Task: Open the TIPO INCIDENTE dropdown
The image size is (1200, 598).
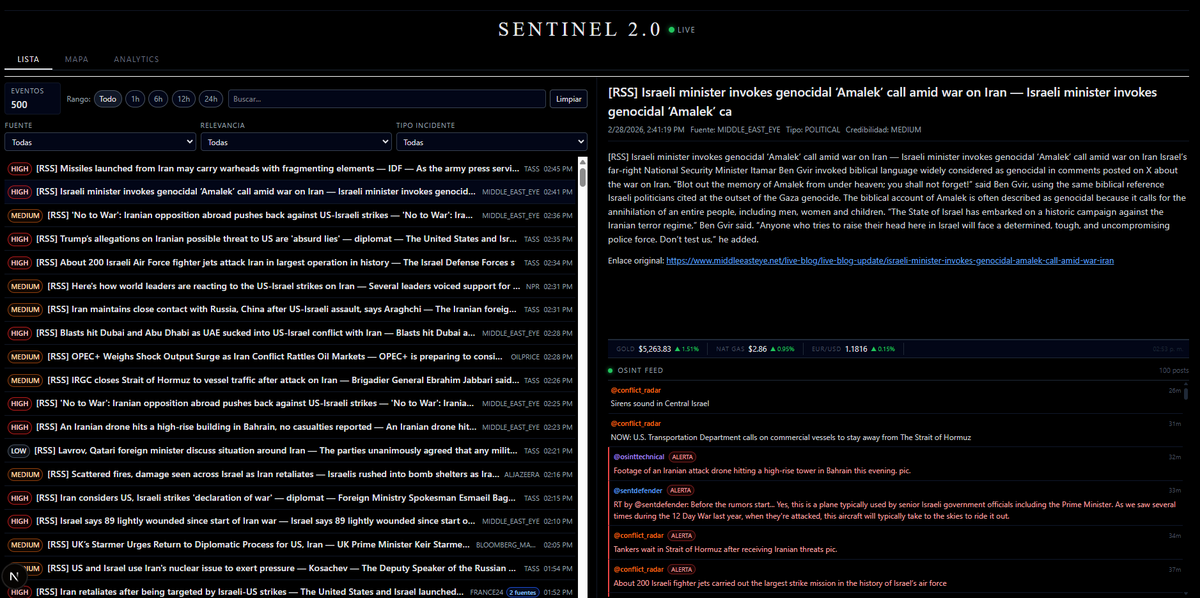Action: (x=491, y=143)
